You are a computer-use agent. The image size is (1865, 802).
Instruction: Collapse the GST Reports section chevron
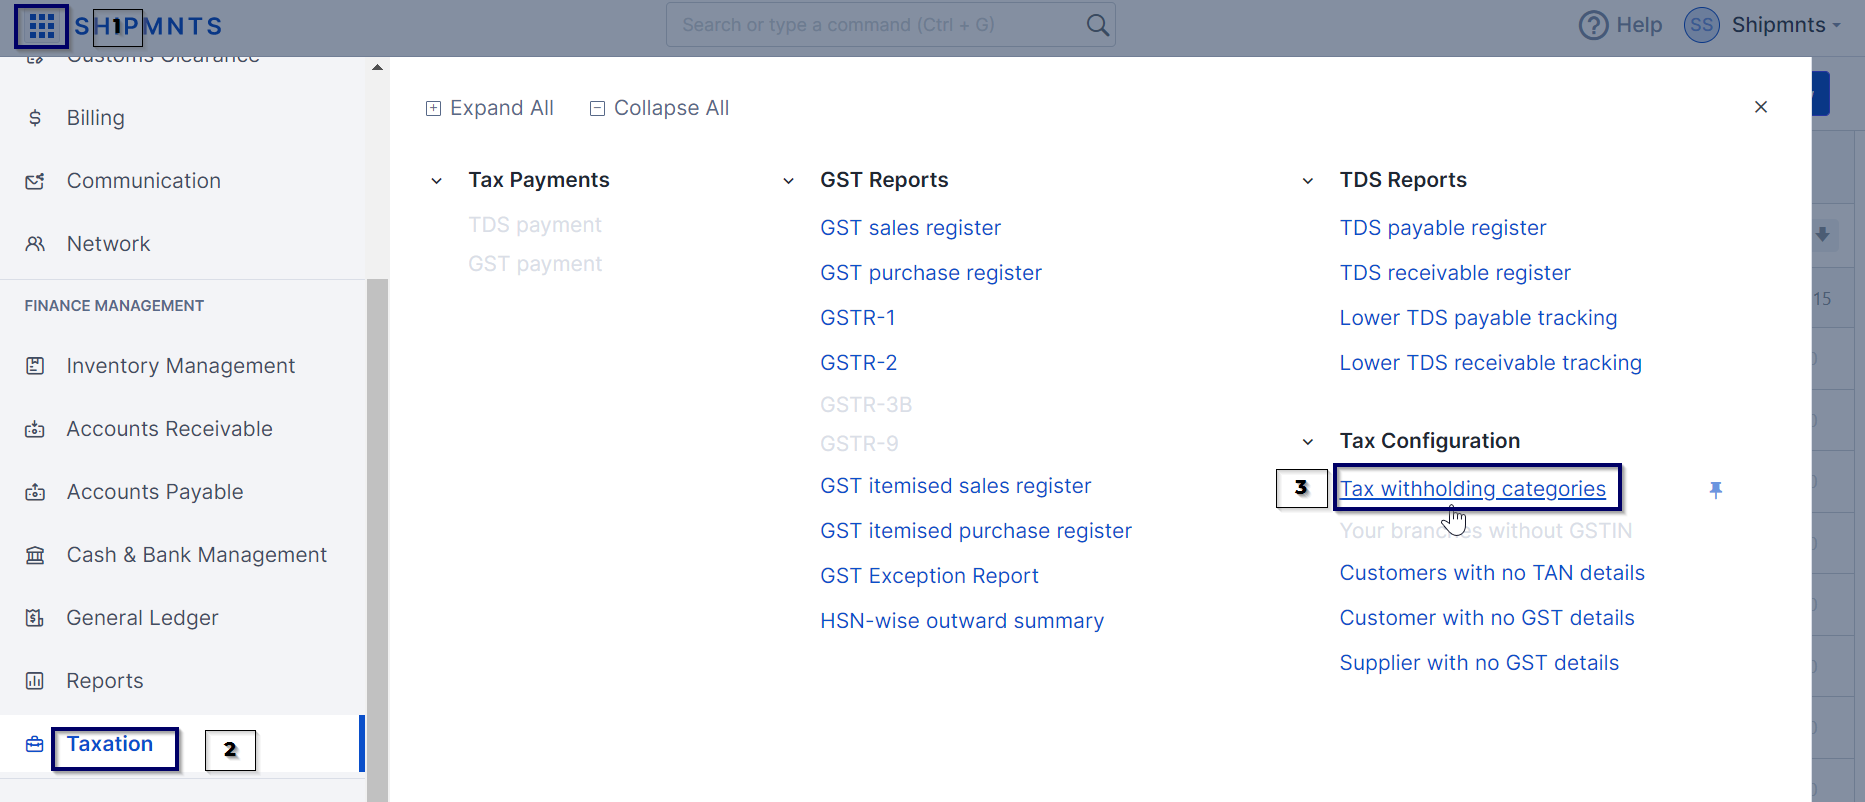pos(788,181)
